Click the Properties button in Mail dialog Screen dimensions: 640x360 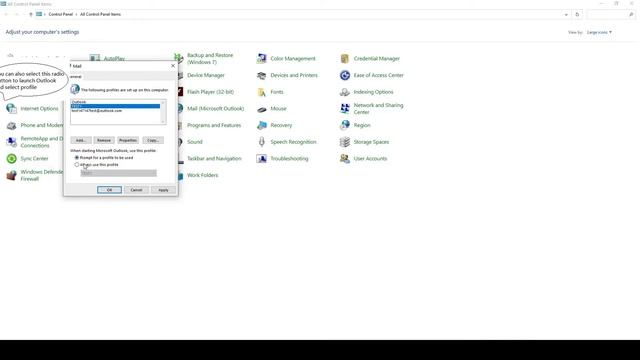point(128,140)
